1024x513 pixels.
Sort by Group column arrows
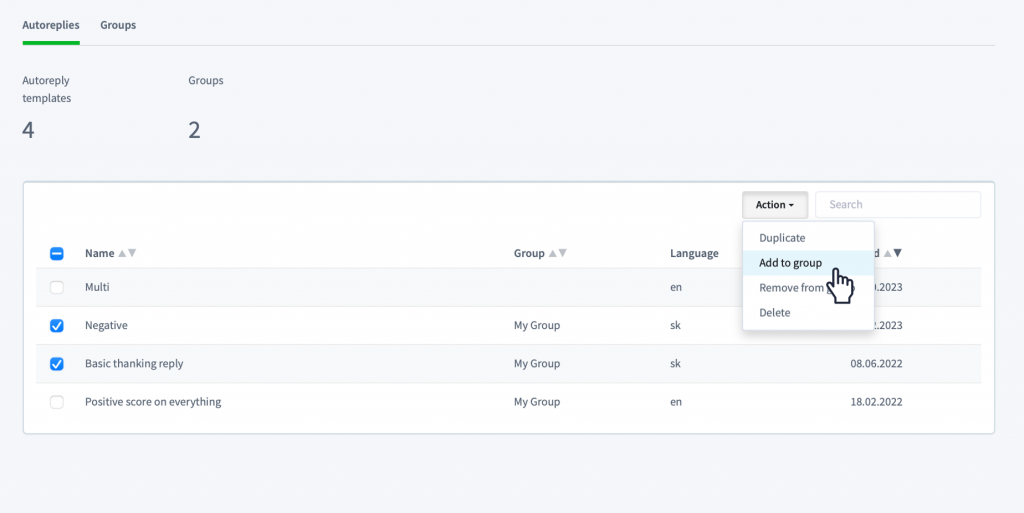tap(558, 253)
